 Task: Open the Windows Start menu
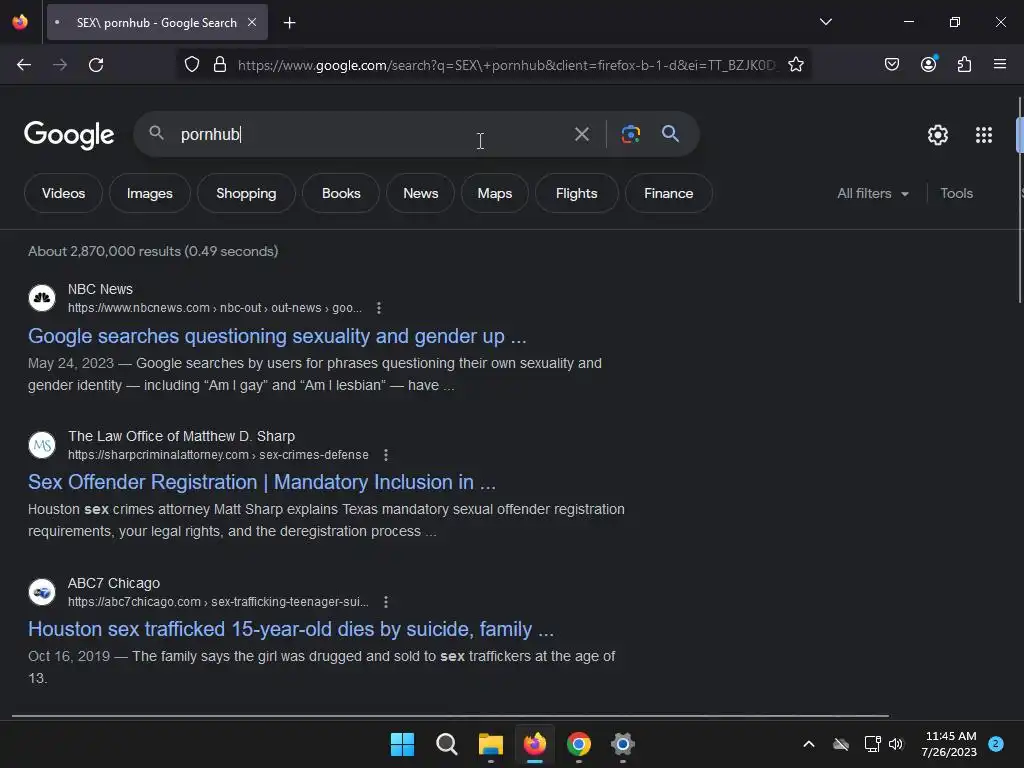coord(402,744)
